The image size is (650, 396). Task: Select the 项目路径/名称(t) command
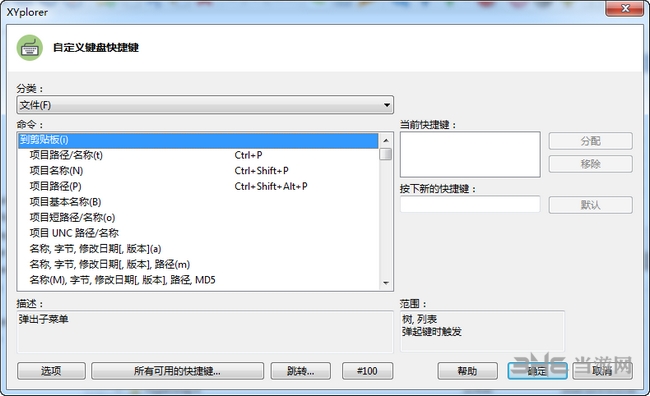[x=198, y=155]
